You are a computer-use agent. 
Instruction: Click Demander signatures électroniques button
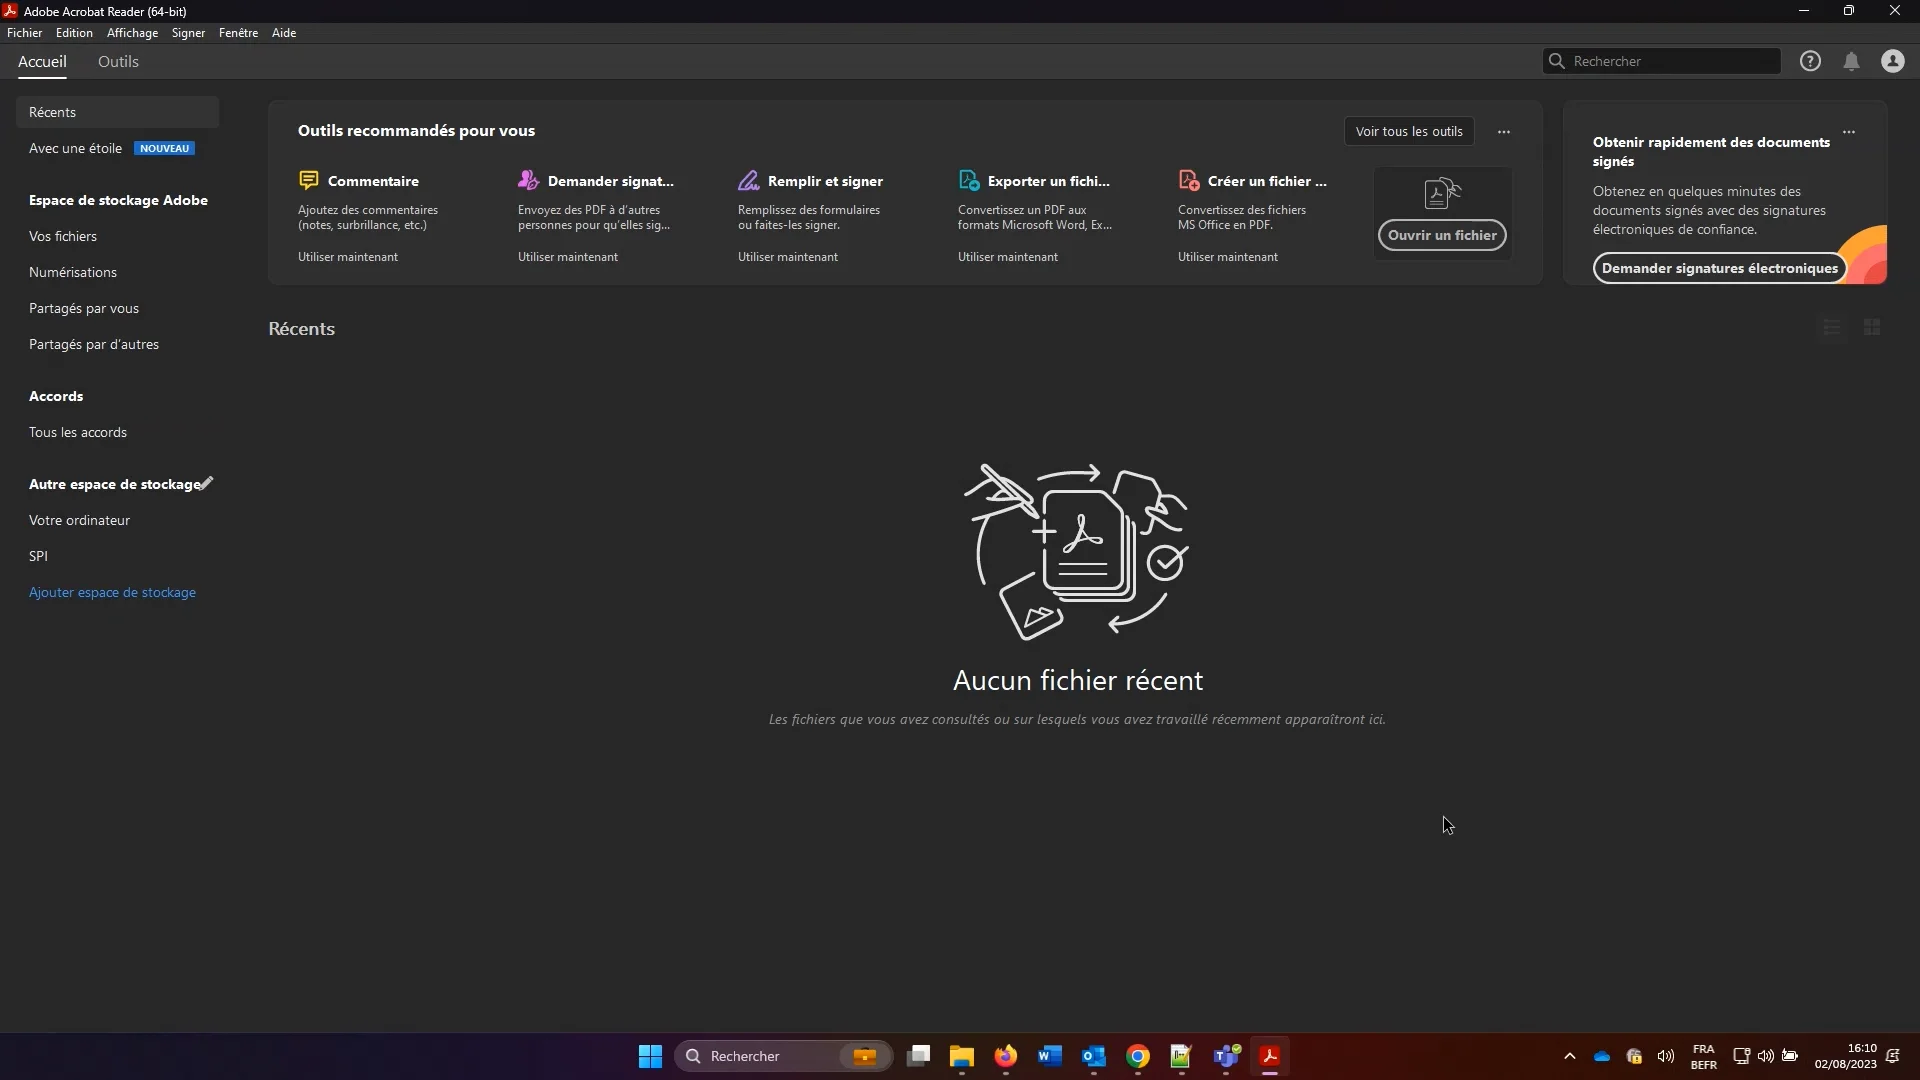[x=1720, y=268]
